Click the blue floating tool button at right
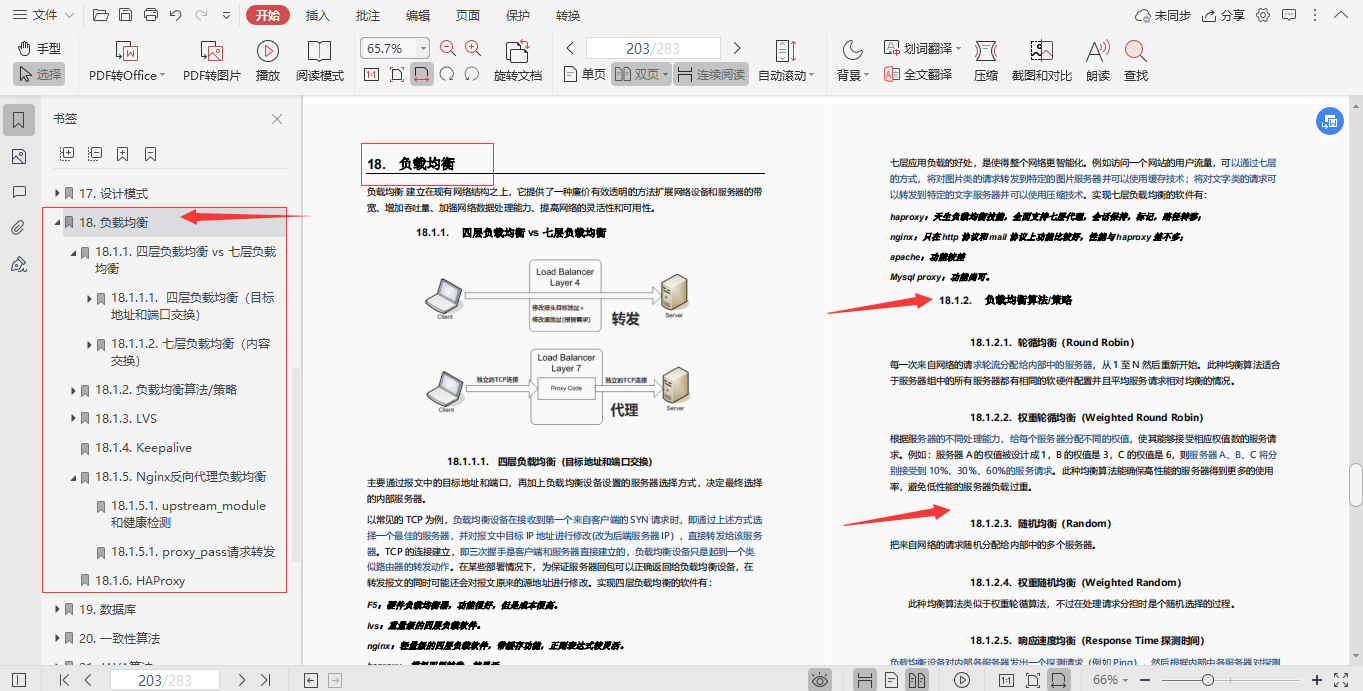 point(1329,121)
